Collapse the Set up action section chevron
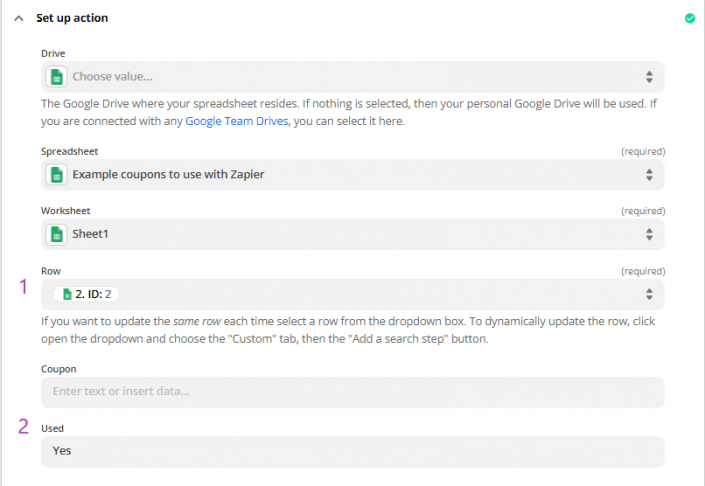This screenshot has width=705, height=486. coord(19,18)
